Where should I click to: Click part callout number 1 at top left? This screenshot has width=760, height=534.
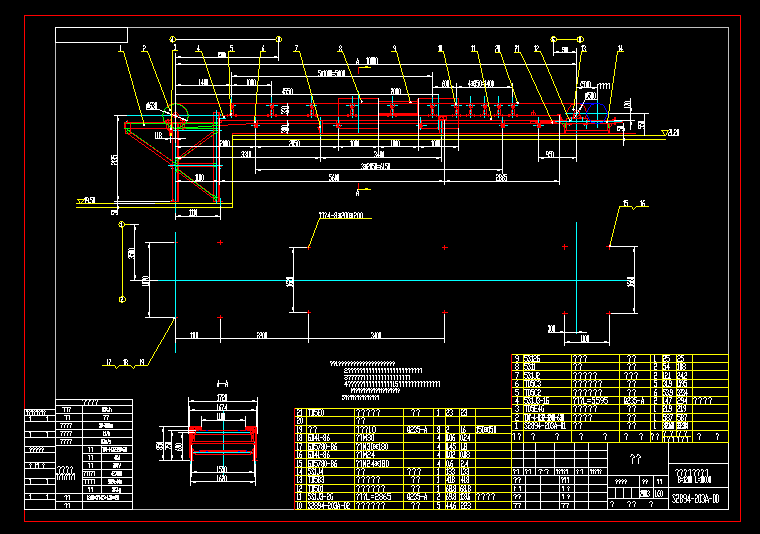point(120,48)
